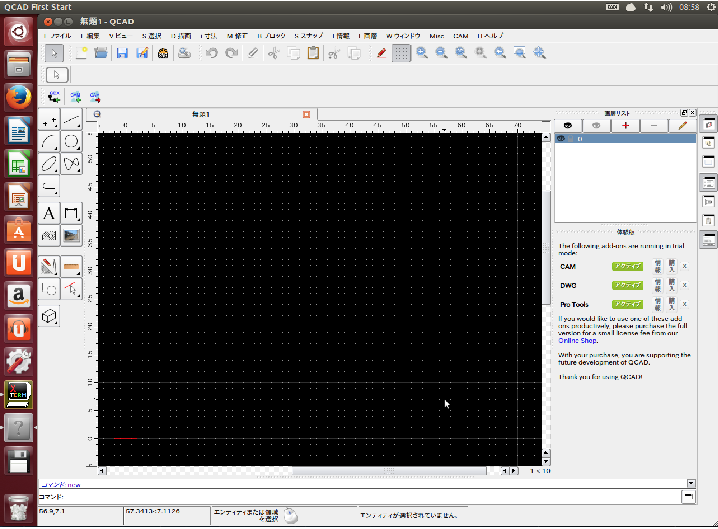718x529 pixels.
Task: Redo the last undone action
Action: click(x=232, y=53)
